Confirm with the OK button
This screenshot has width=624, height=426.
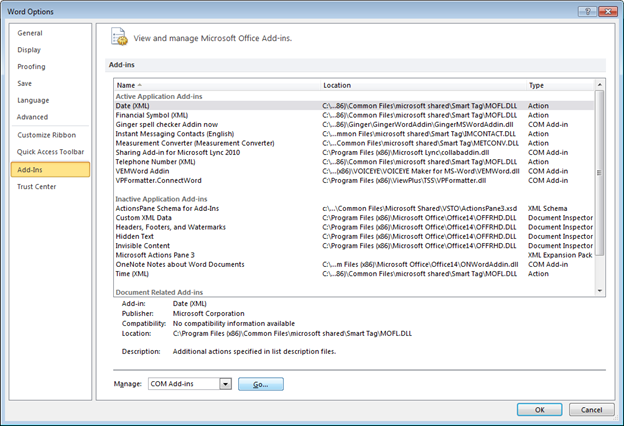pos(539,409)
